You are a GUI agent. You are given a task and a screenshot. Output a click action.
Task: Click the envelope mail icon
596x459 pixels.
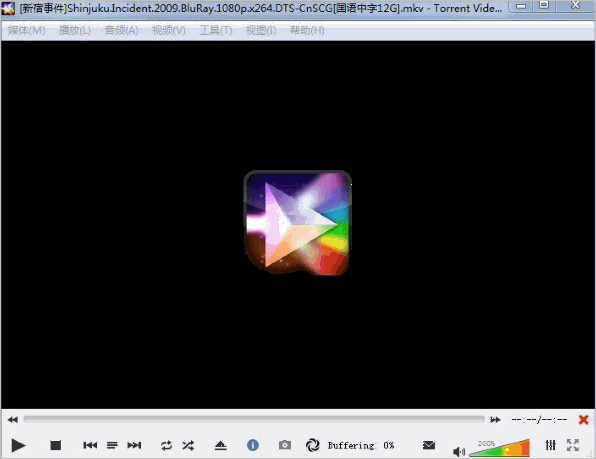(x=429, y=445)
